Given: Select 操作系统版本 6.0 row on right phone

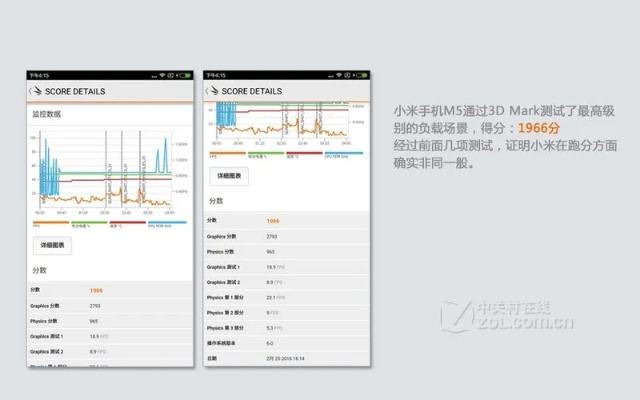Looking at the screenshot, I should pos(287,343).
